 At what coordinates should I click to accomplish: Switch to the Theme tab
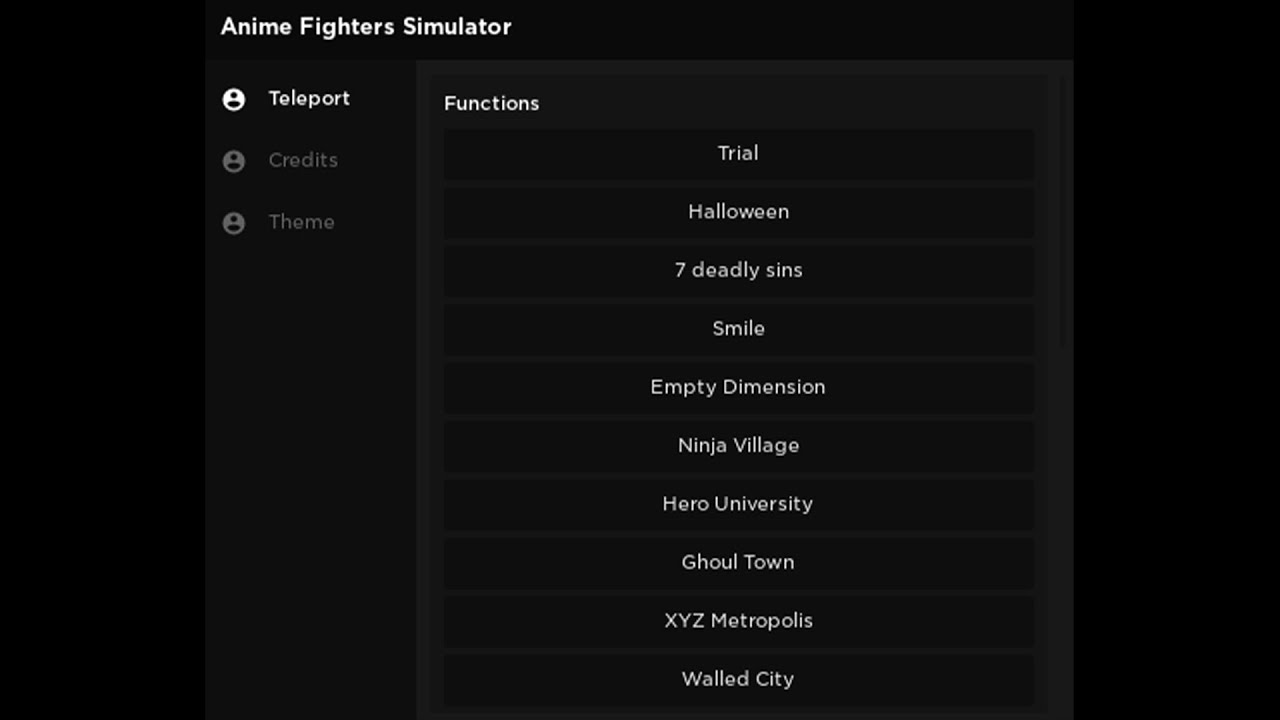pyautogui.click(x=301, y=222)
